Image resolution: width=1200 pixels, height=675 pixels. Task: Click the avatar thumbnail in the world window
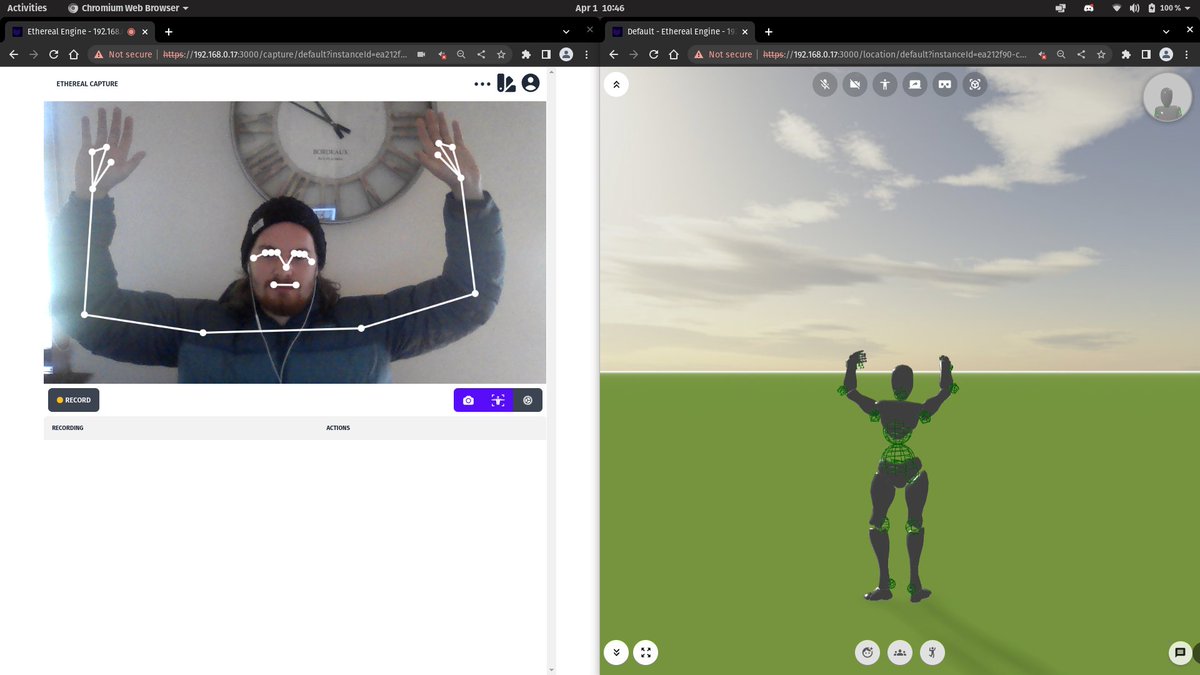click(x=1167, y=98)
